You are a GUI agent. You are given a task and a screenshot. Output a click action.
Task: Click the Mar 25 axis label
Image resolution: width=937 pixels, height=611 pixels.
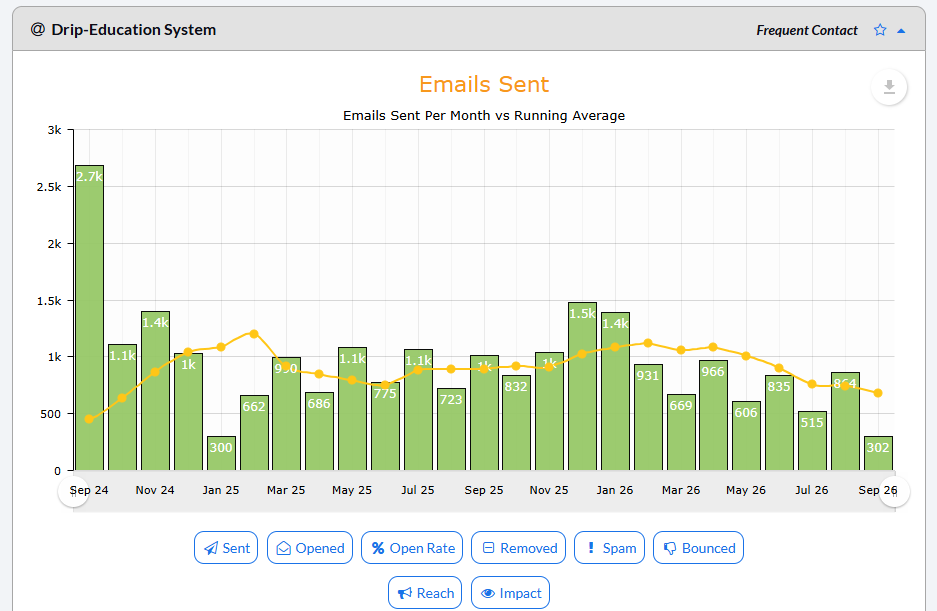click(286, 490)
